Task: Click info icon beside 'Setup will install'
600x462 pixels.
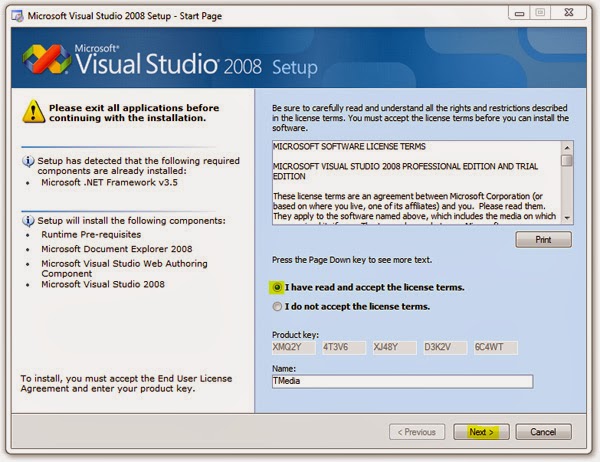Action: [x=28, y=221]
